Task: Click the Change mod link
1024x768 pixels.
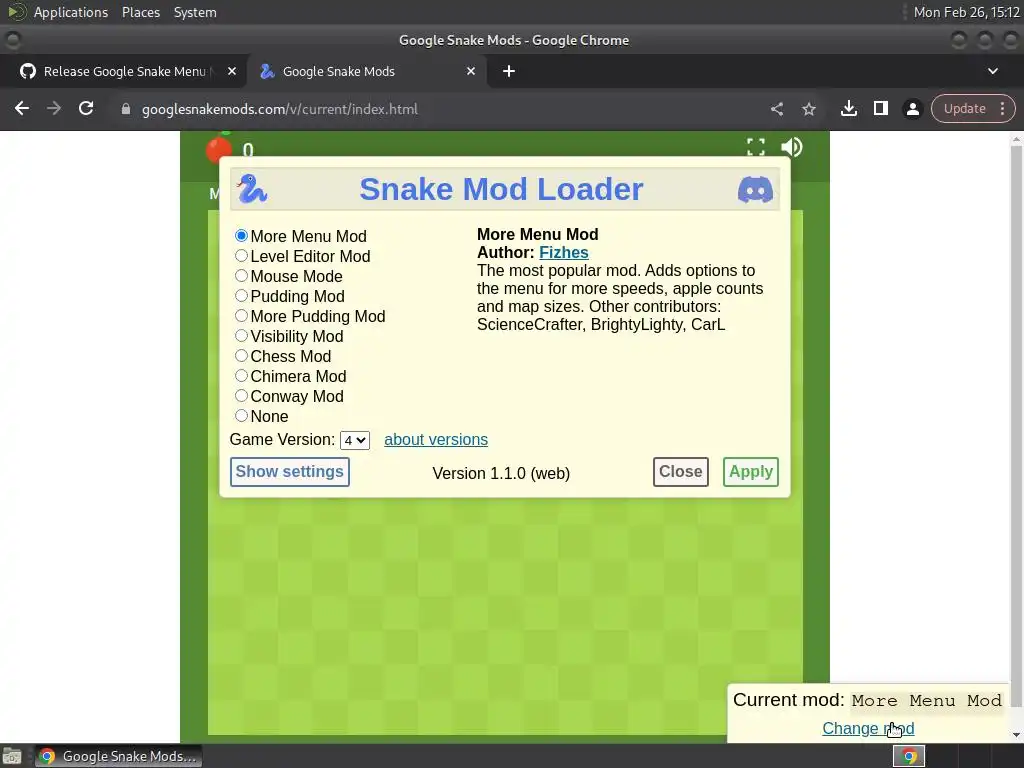Action: [x=868, y=728]
